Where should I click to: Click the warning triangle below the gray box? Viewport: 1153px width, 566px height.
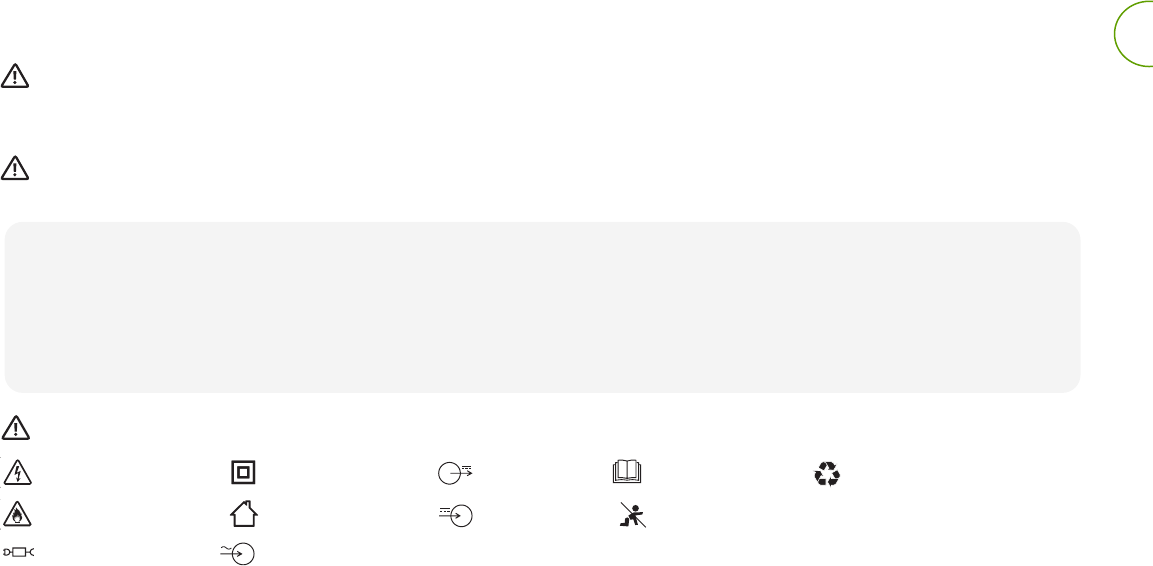tap(14, 428)
